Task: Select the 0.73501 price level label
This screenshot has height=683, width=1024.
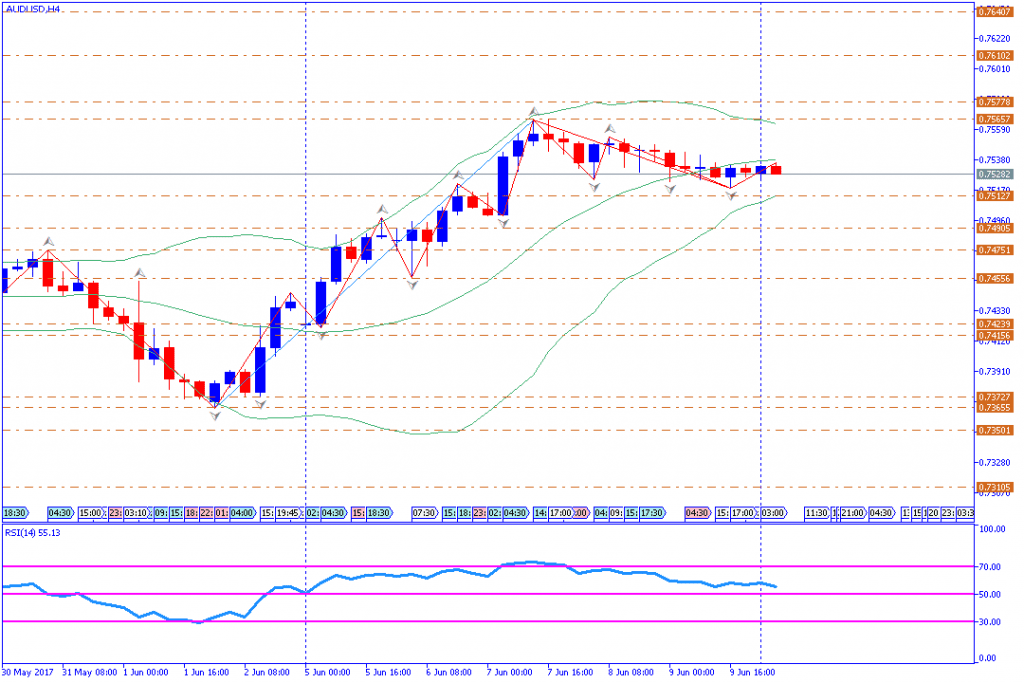Action: pos(992,430)
